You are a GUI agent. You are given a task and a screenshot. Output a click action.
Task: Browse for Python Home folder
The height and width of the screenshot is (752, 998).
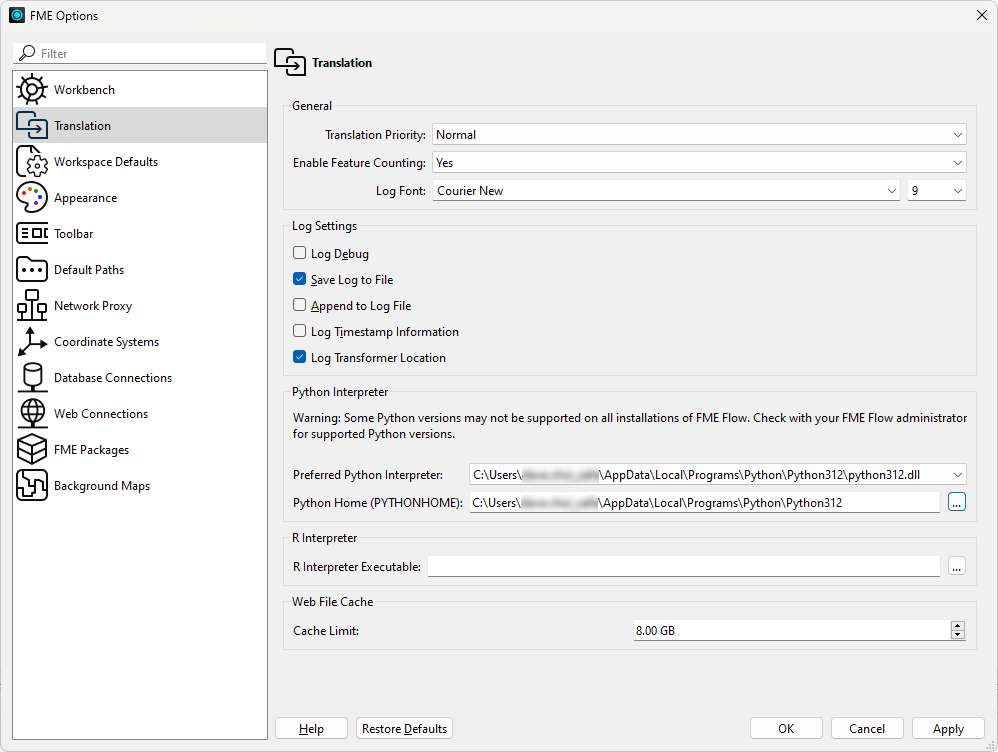[957, 502]
